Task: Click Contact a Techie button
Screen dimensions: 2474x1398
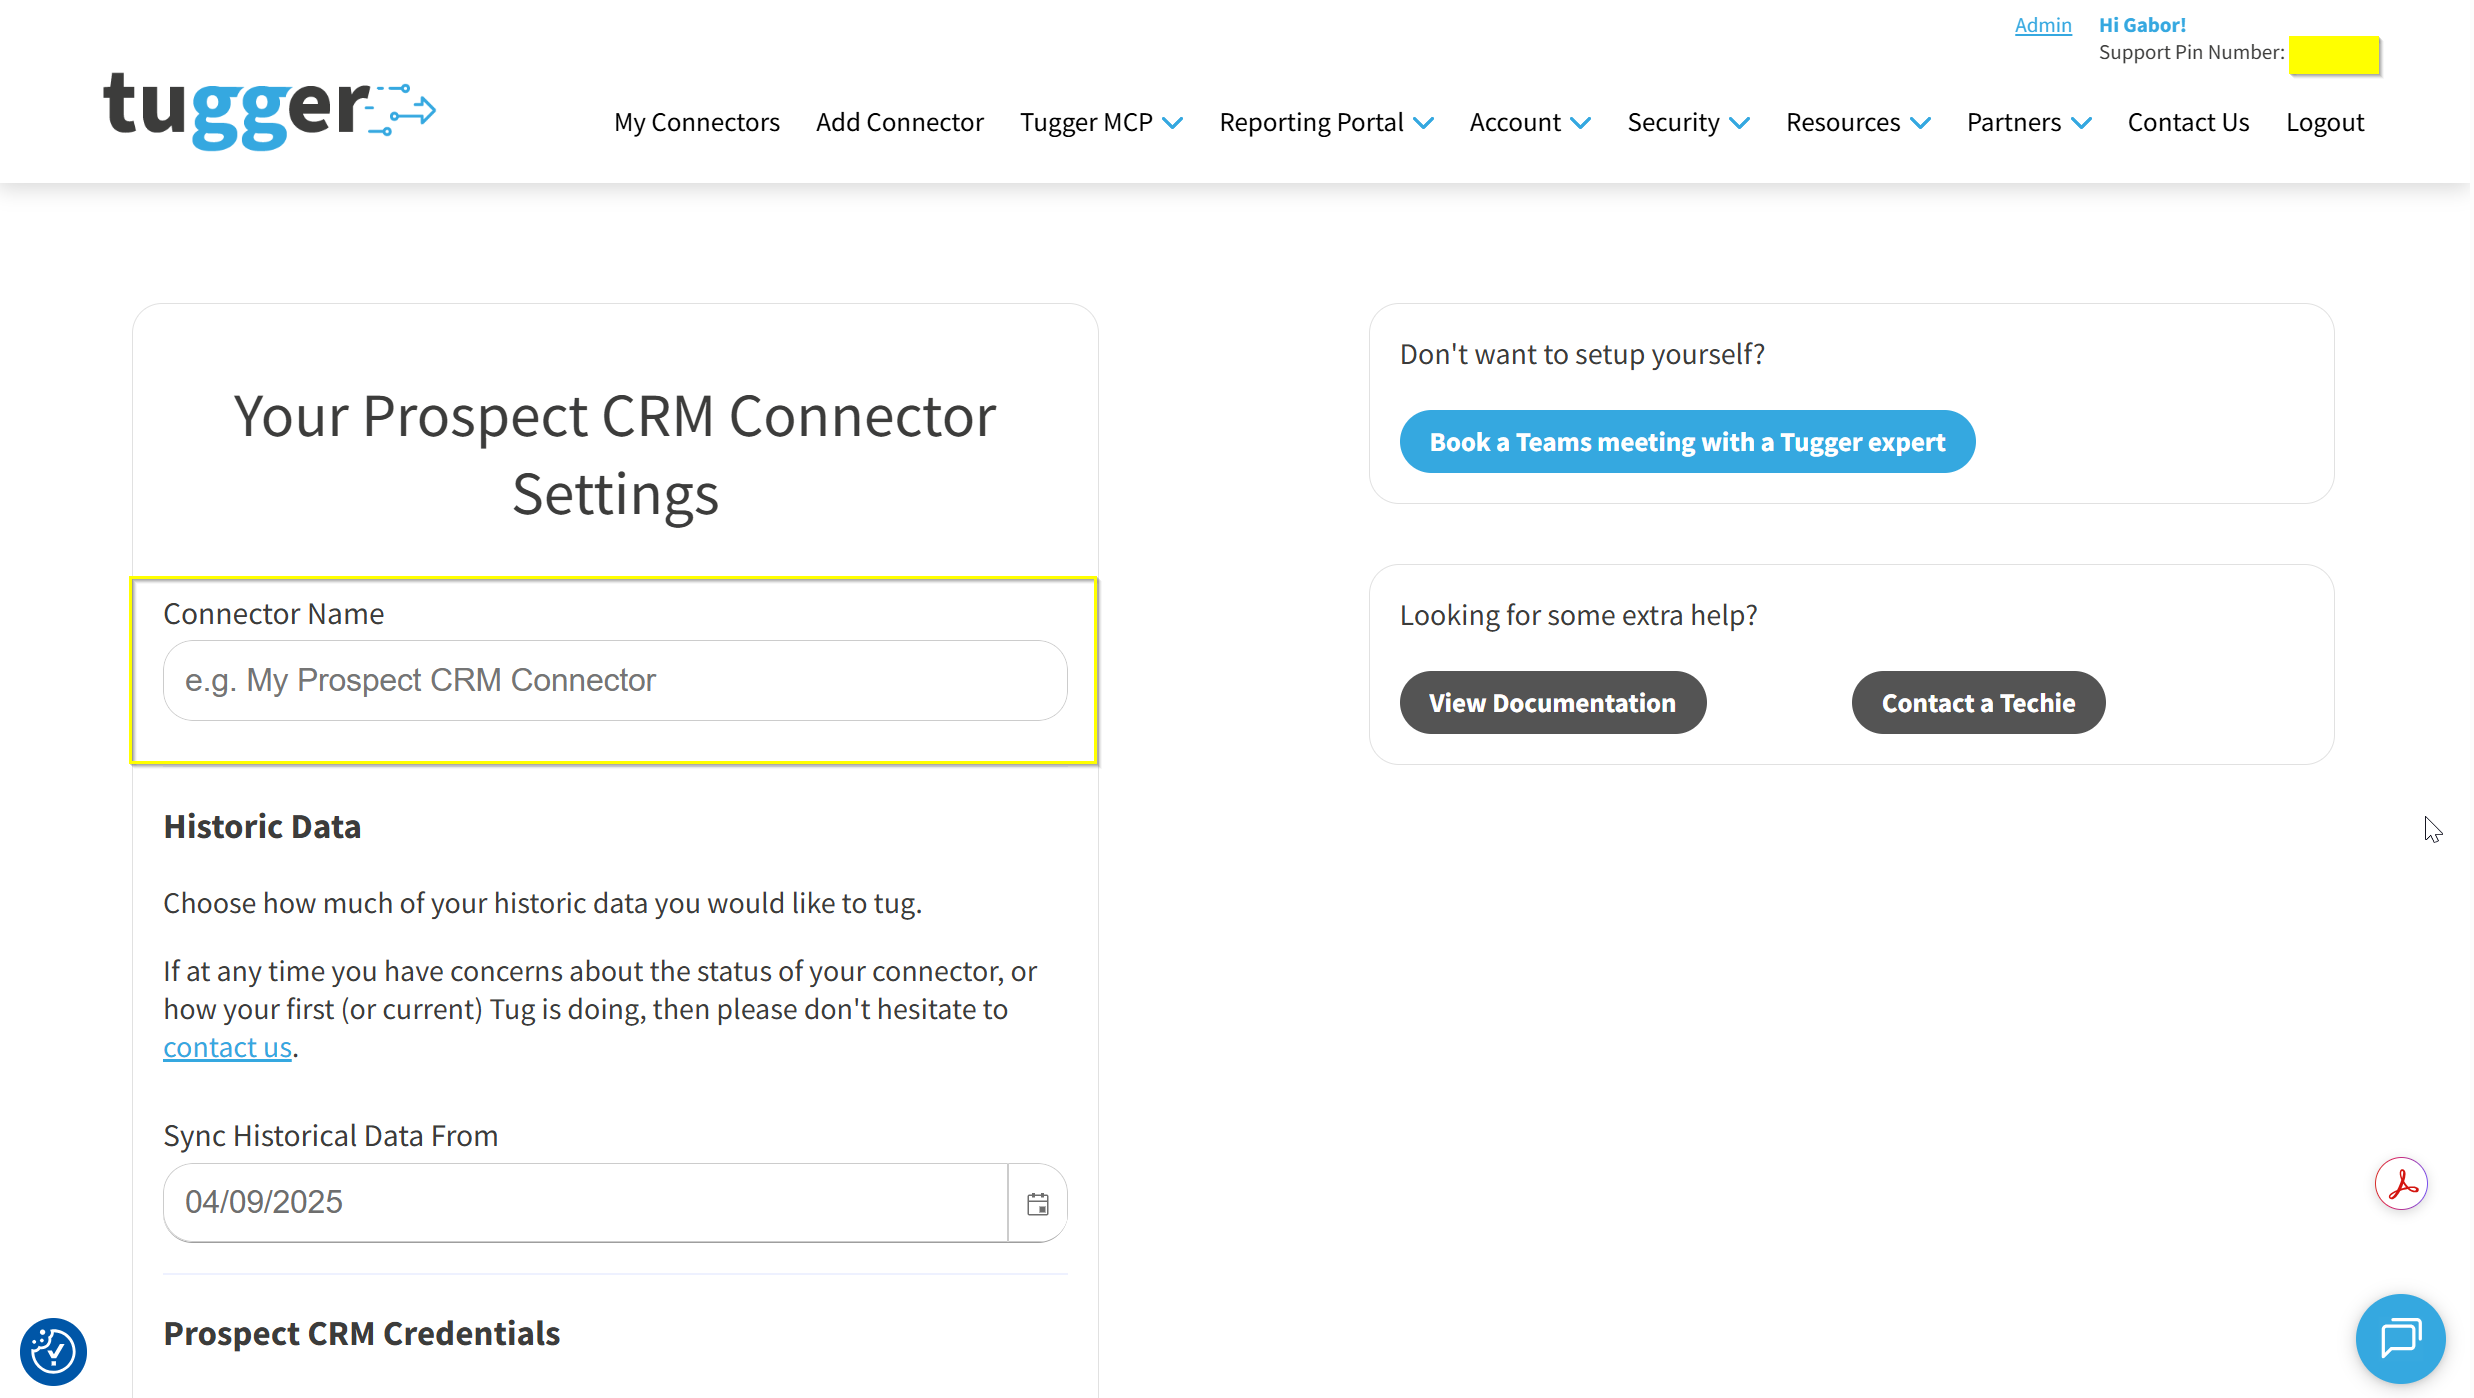Action: click(1978, 702)
